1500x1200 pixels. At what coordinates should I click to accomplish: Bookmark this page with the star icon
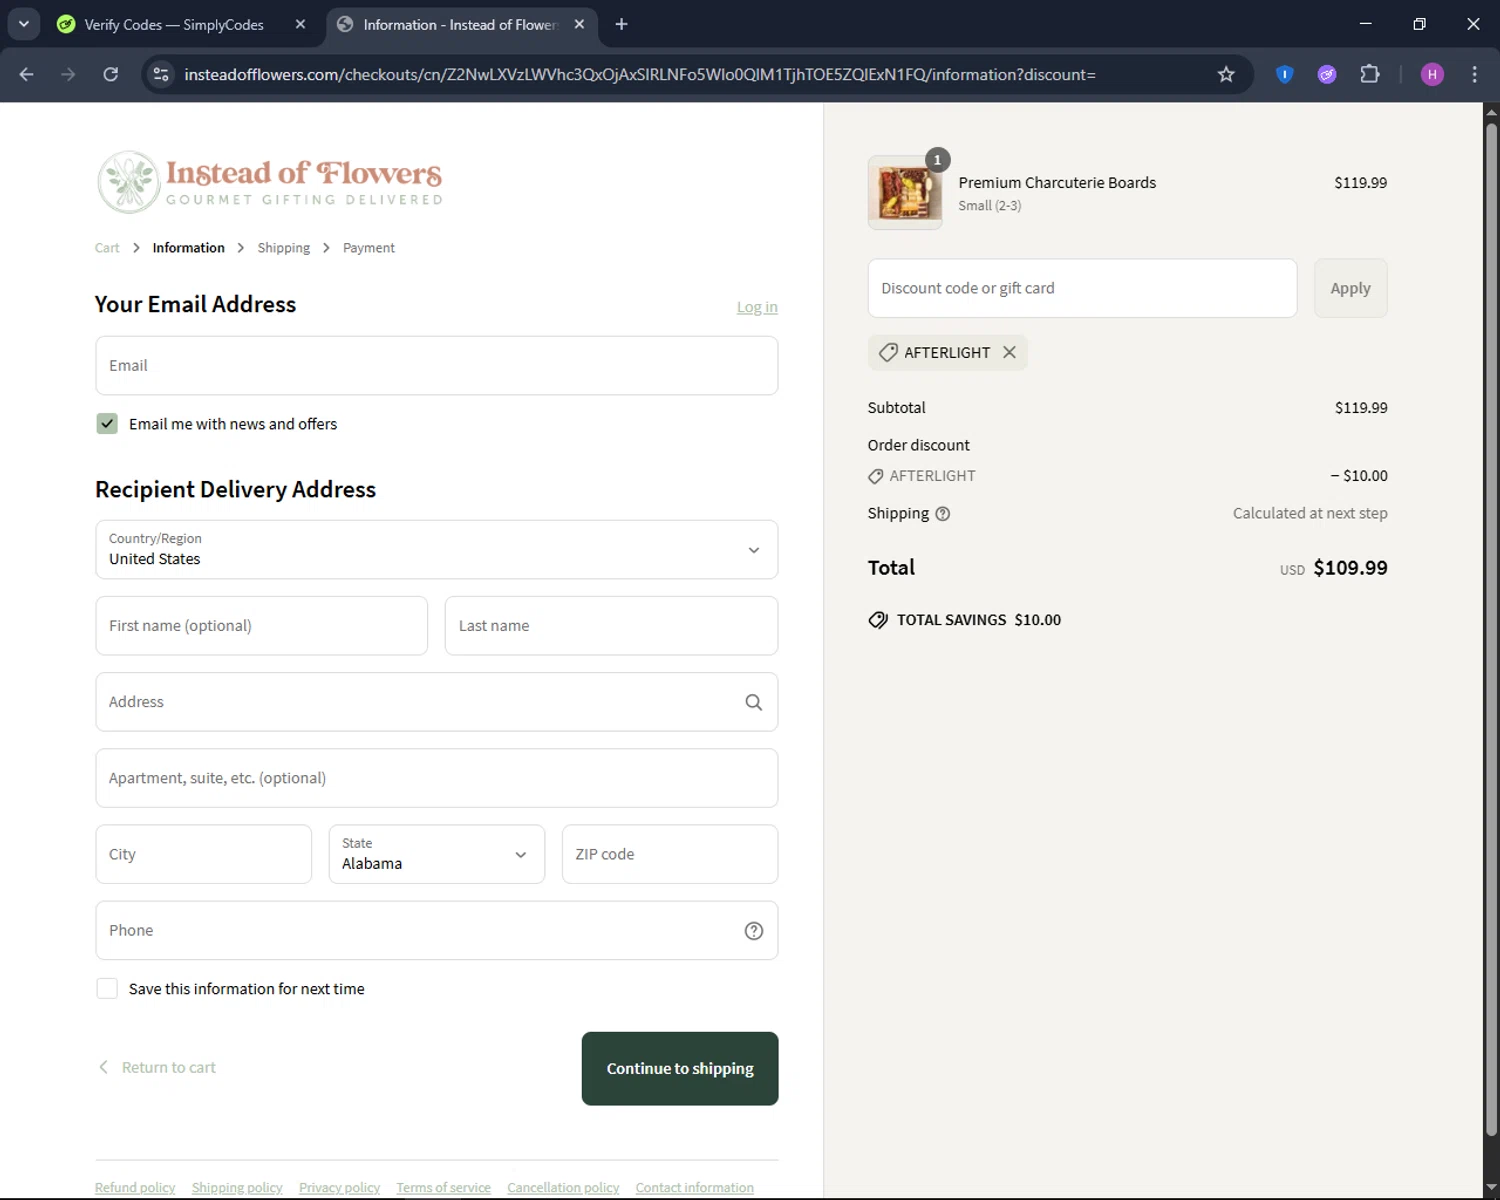pyautogui.click(x=1226, y=74)
